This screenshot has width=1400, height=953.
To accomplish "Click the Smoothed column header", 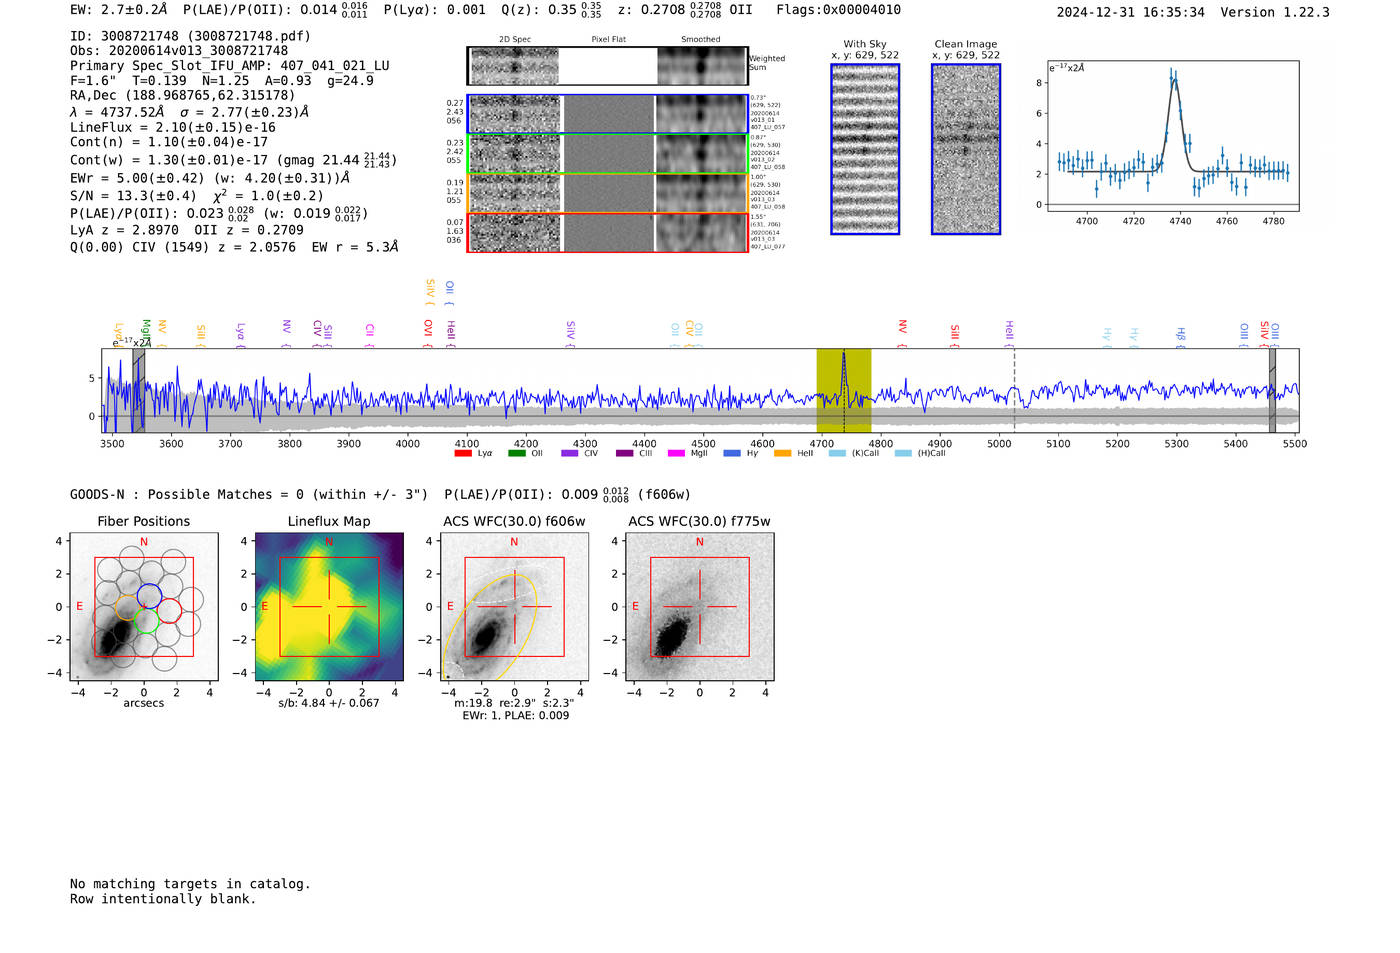I will click(x=700, y=40).
